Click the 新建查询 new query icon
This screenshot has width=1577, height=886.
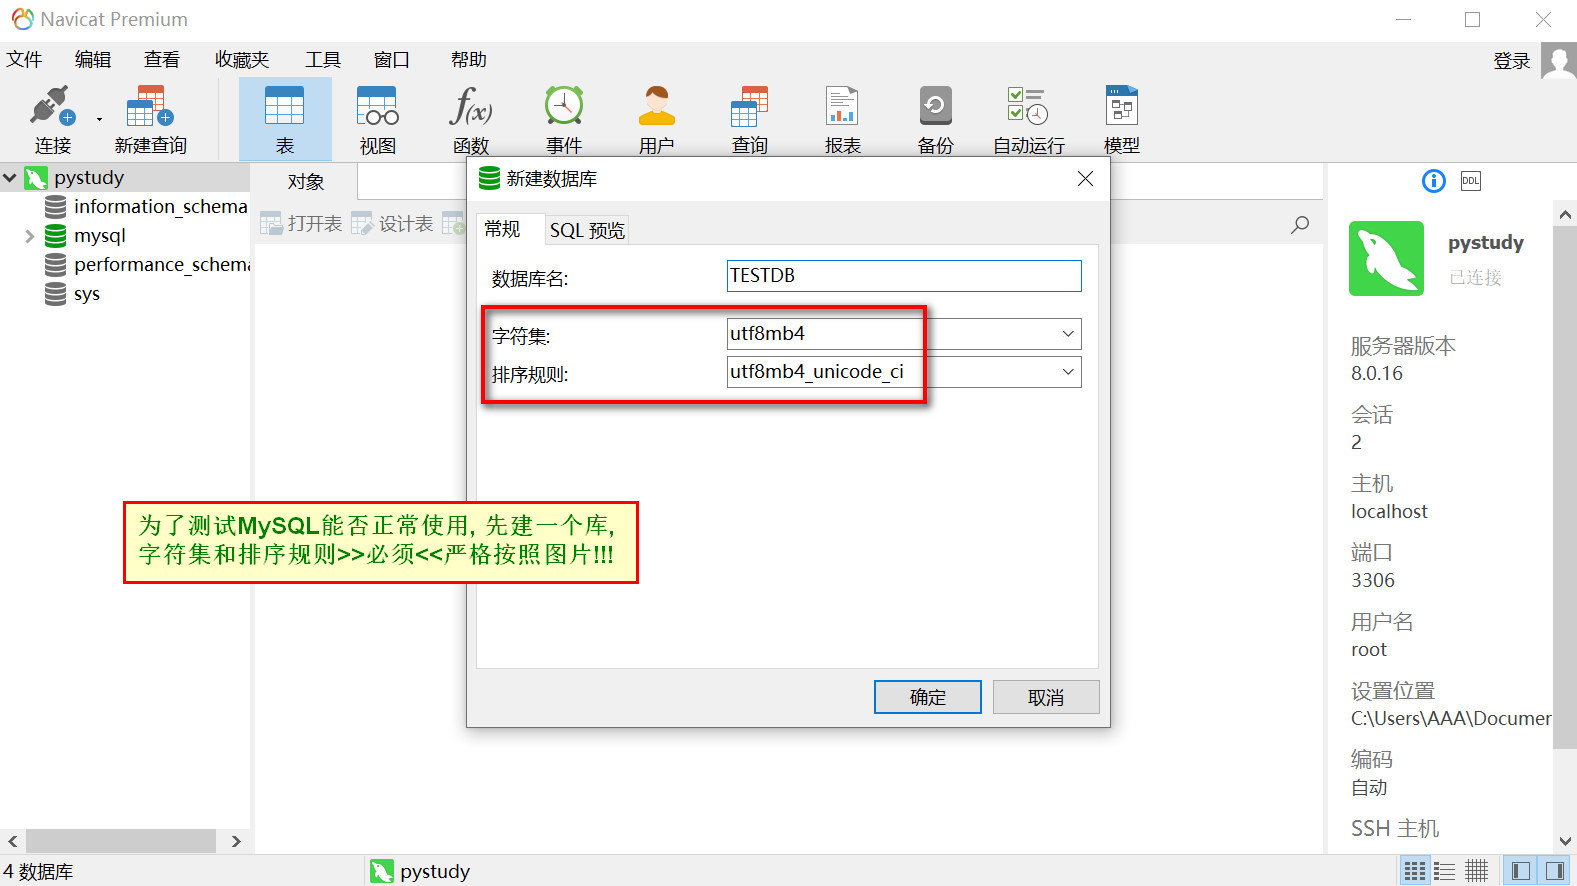pyautogui.click(x=150, y=119)
